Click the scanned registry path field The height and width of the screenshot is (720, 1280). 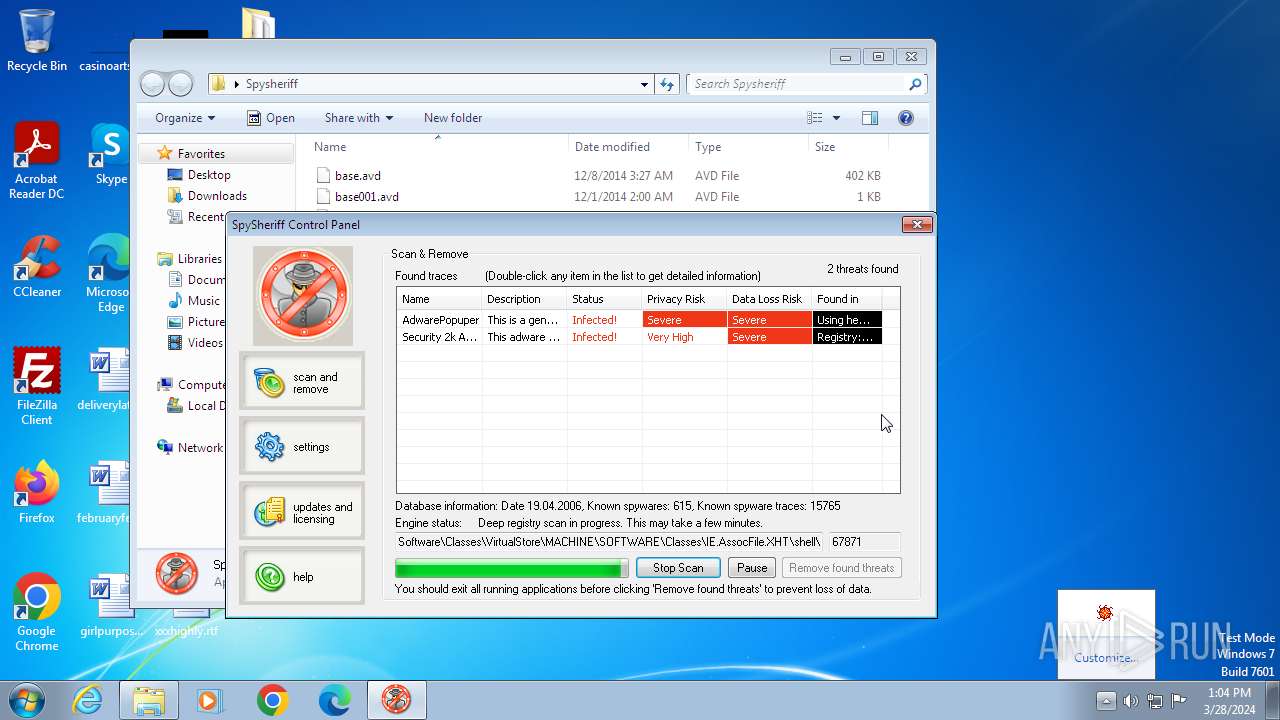[x=609, y=542]
